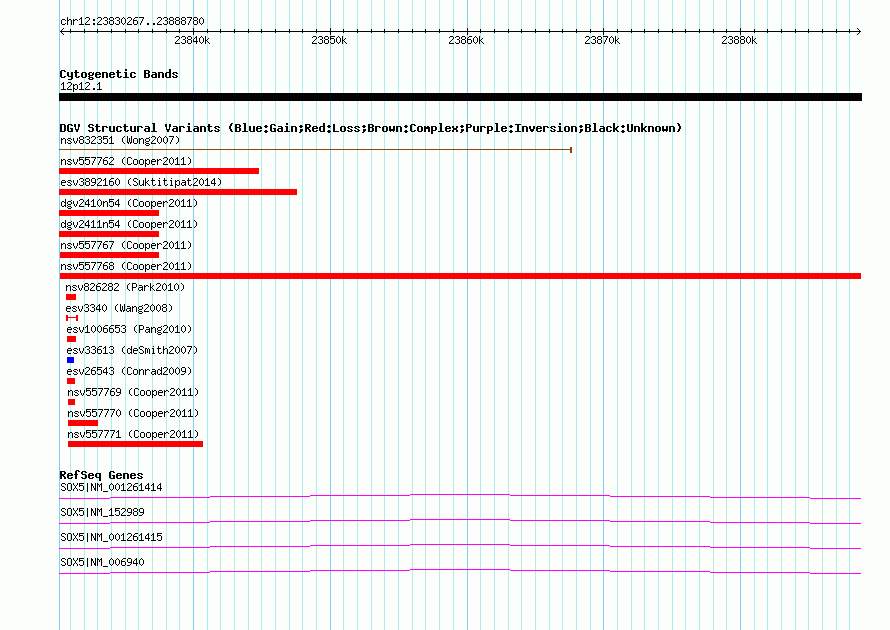
Task: Click the 23880k ruler tick label
Action: tap(739, 40)
